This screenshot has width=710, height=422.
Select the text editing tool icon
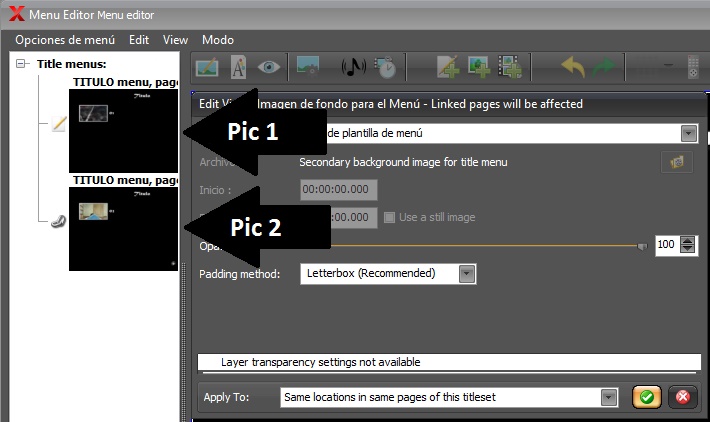pyautogui.click(x=238, y=67)
